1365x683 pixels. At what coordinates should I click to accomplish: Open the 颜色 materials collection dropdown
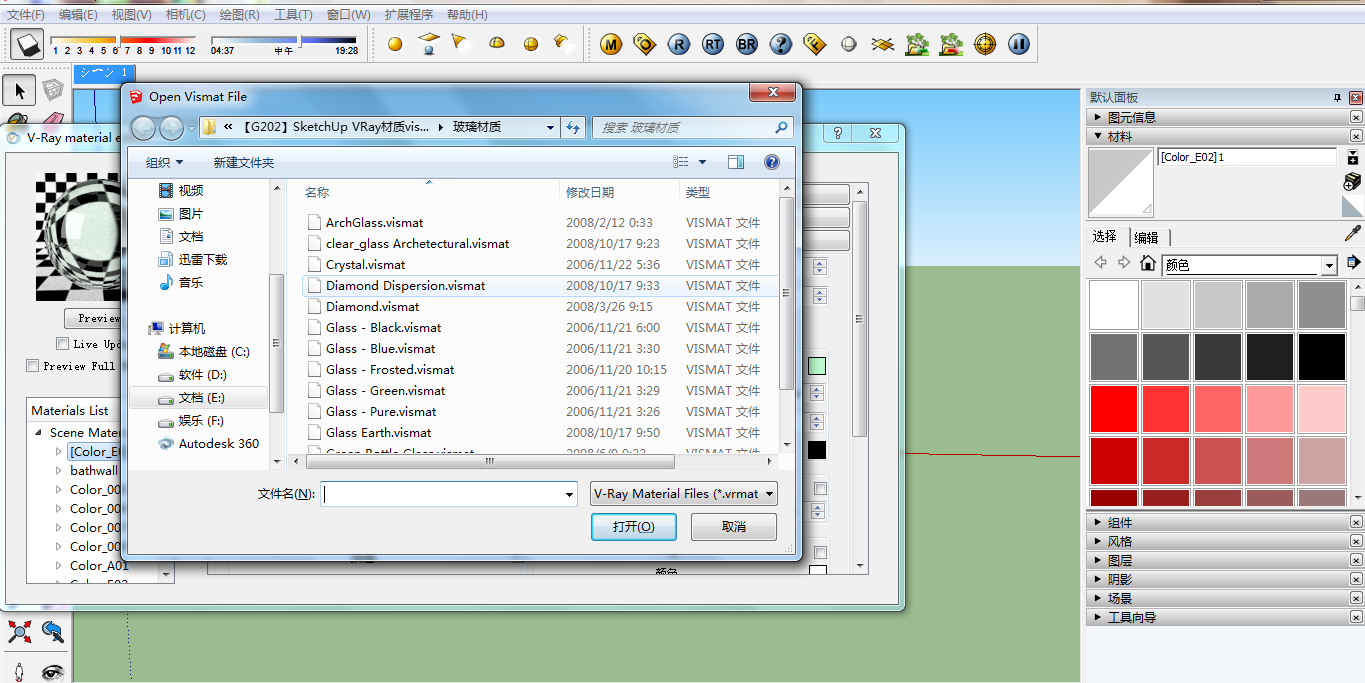(1330, 264)
